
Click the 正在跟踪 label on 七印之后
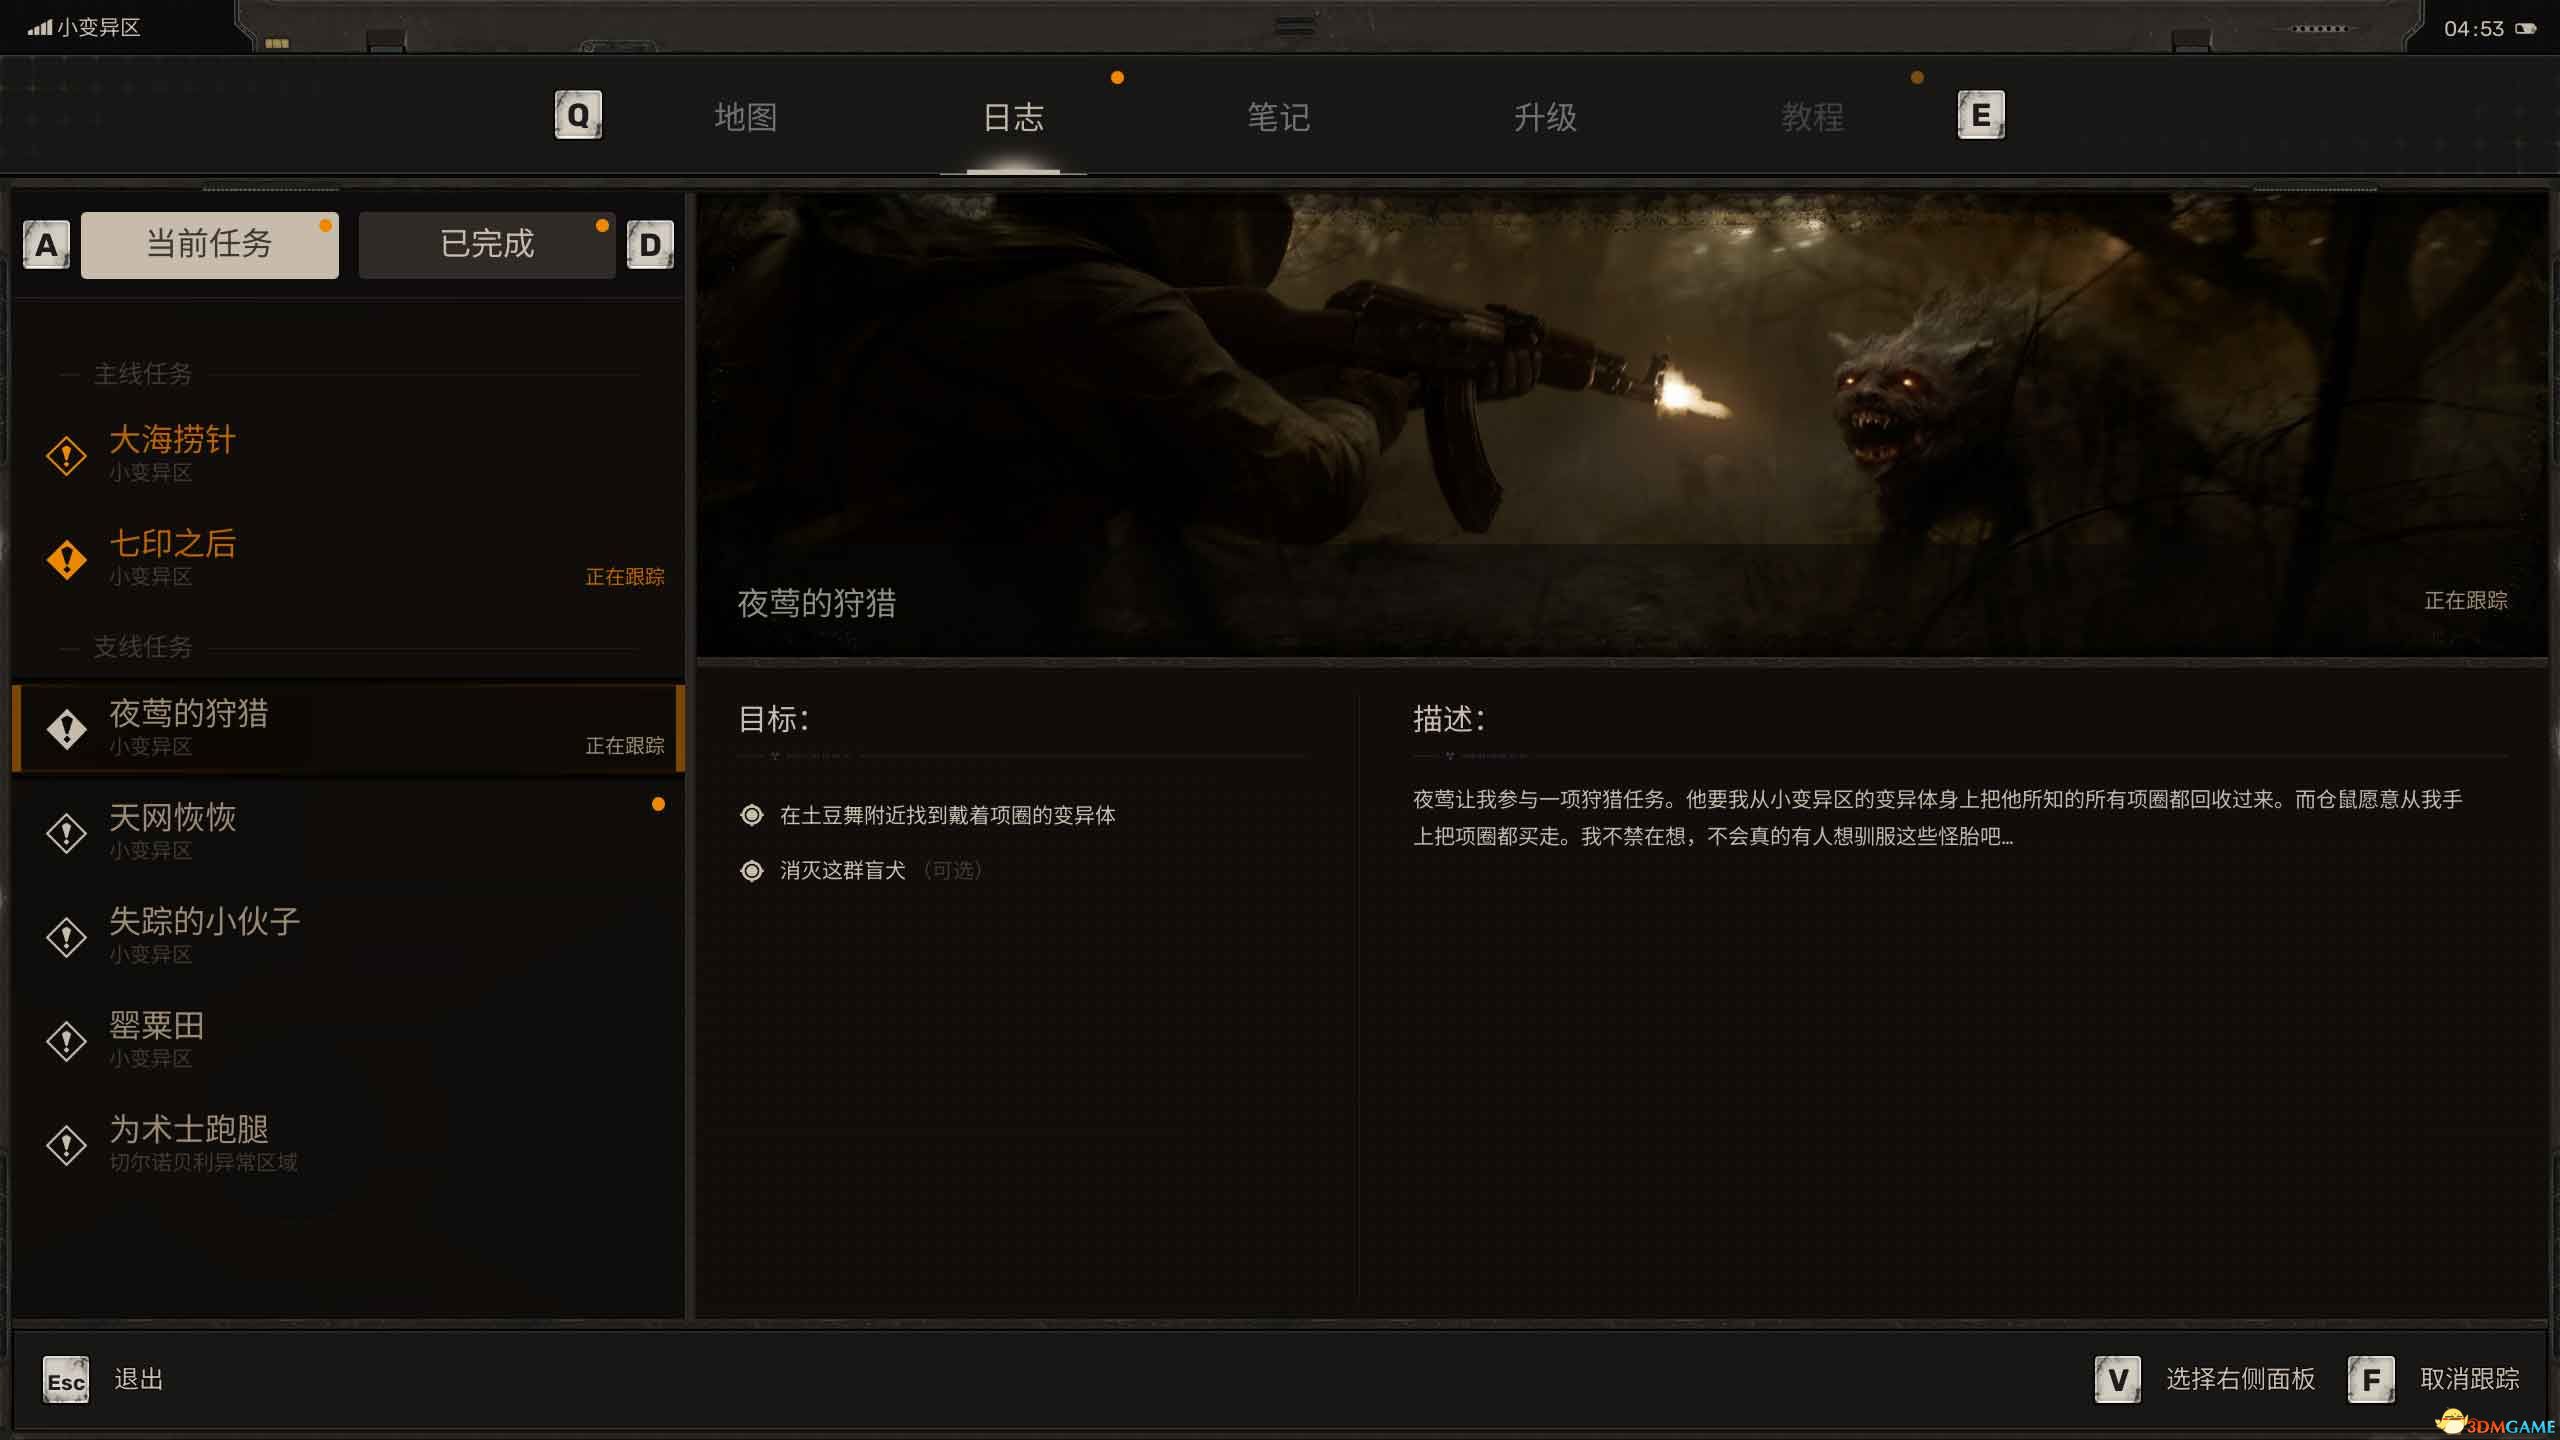625,577
